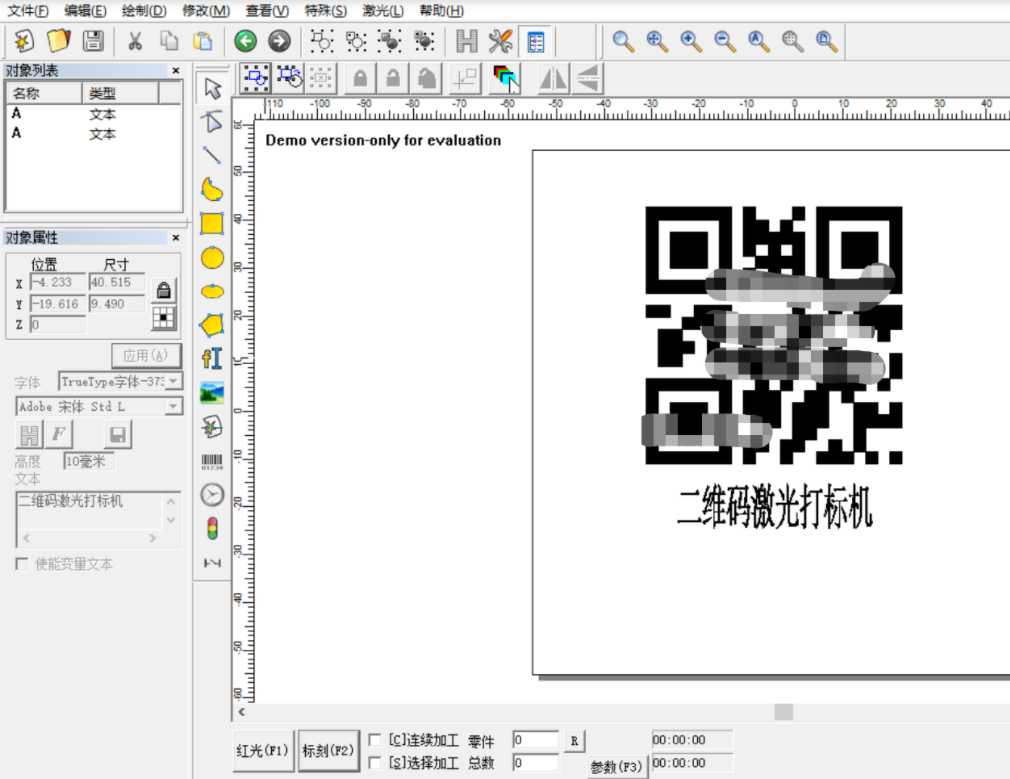Click the invert selection icon

click(290, 79)
